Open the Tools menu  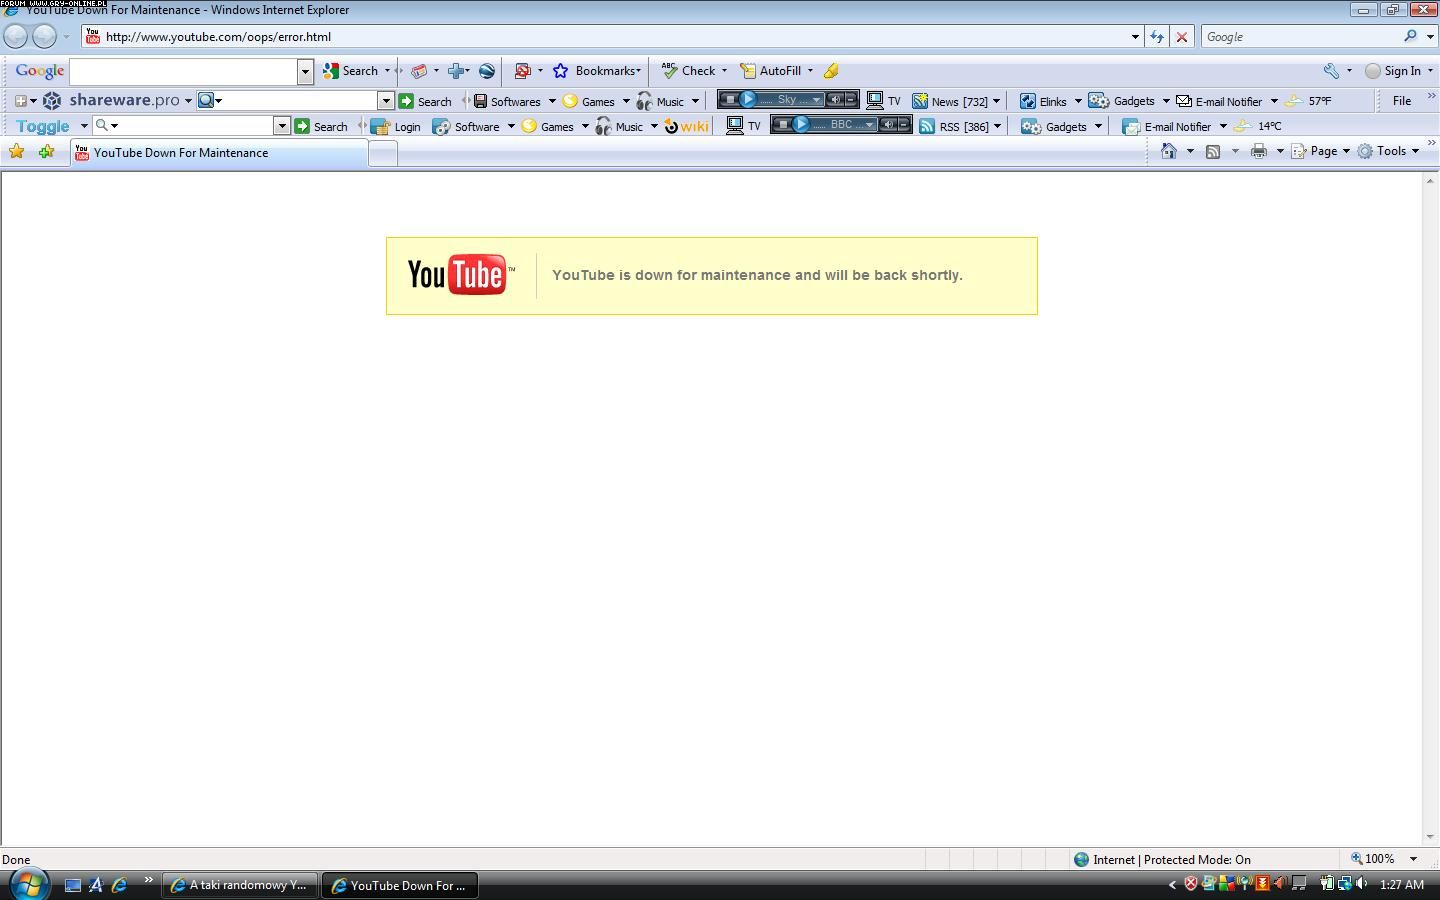pos(1388,151)
